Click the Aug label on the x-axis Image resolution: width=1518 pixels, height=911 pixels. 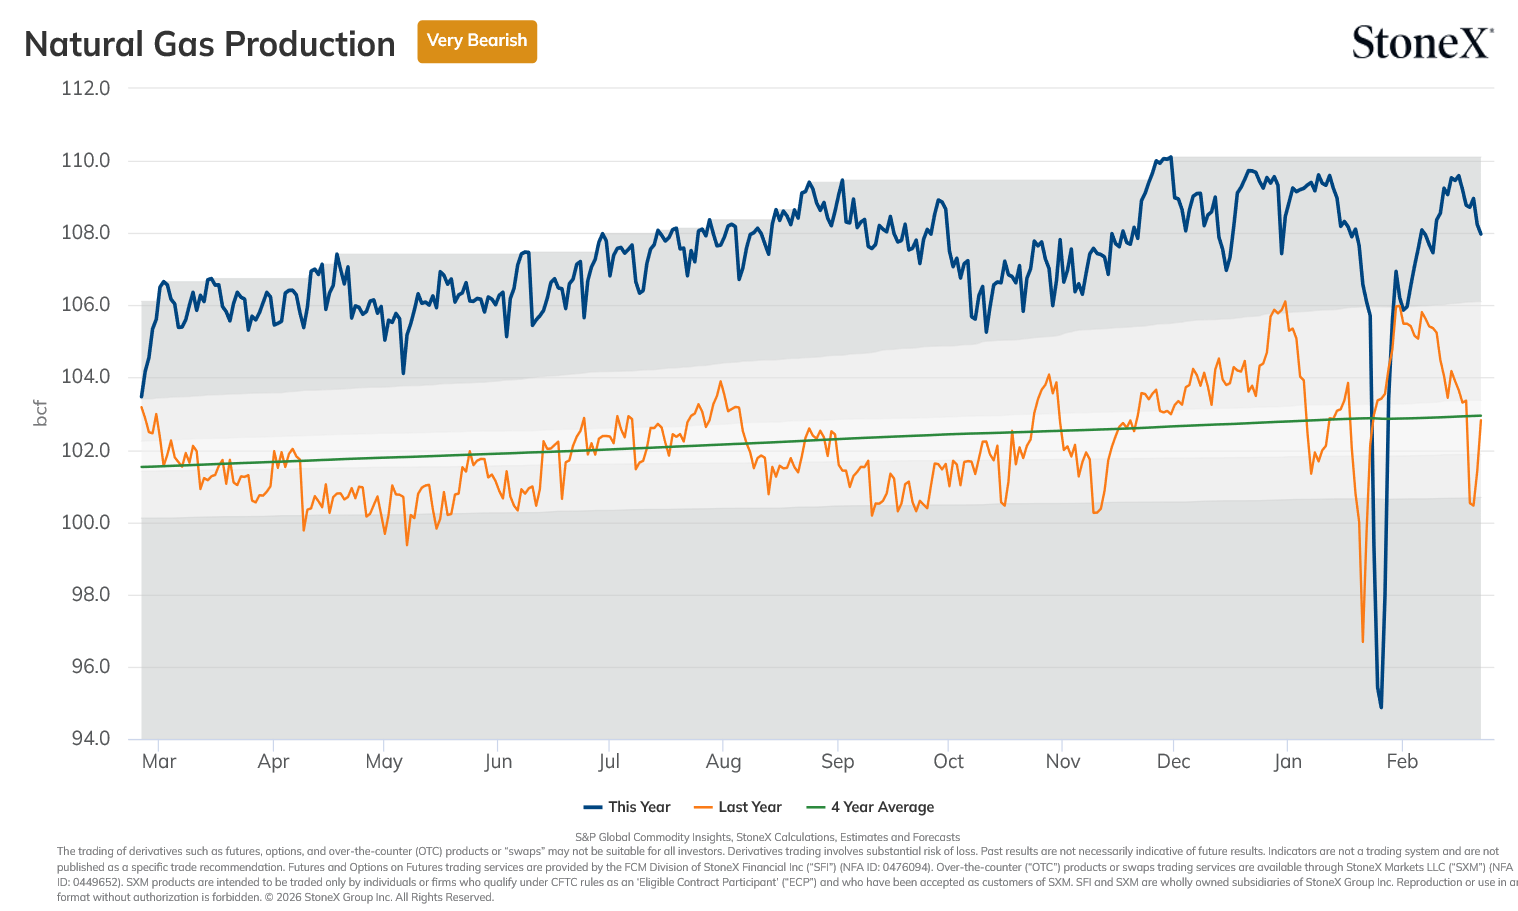point(723,762)
